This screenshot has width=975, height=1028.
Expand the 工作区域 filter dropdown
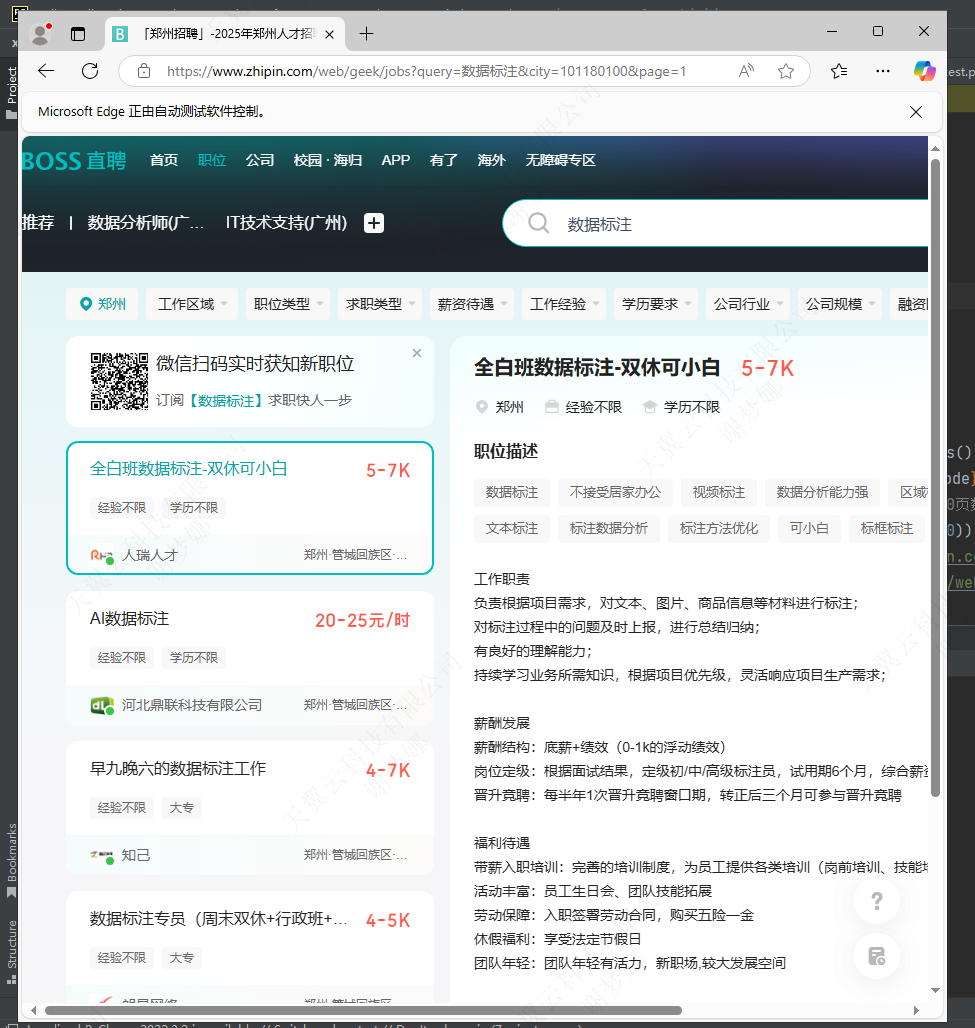192,304
